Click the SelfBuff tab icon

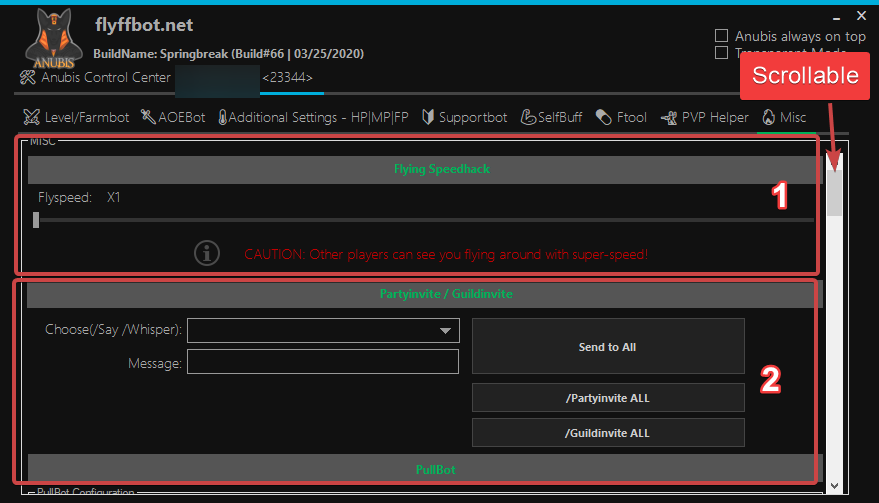point(530,117)
